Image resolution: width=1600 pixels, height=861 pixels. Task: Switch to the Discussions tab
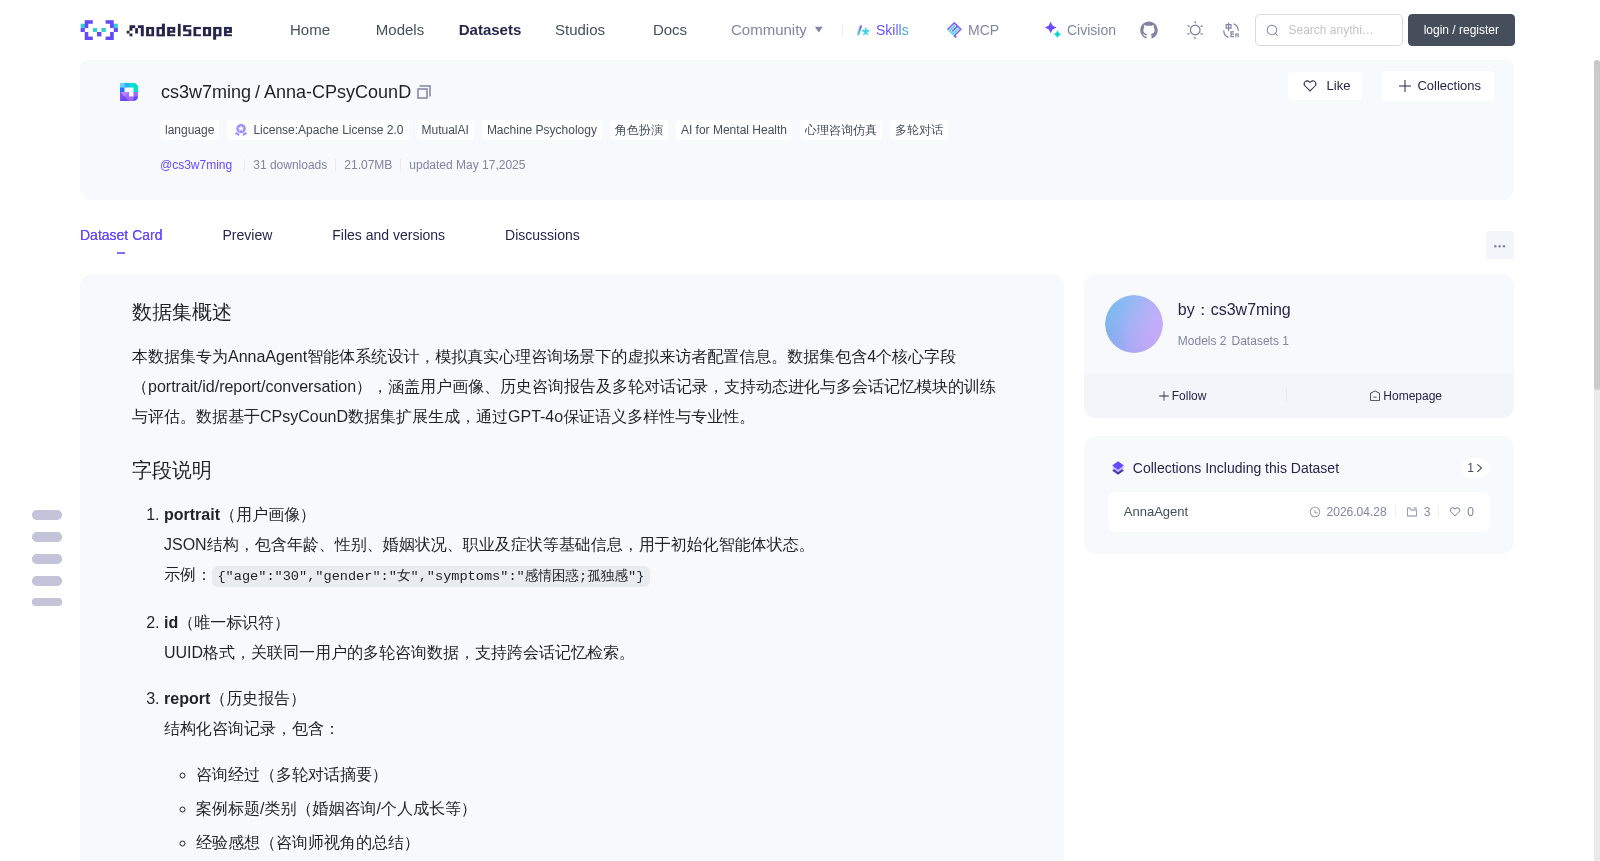542,235
